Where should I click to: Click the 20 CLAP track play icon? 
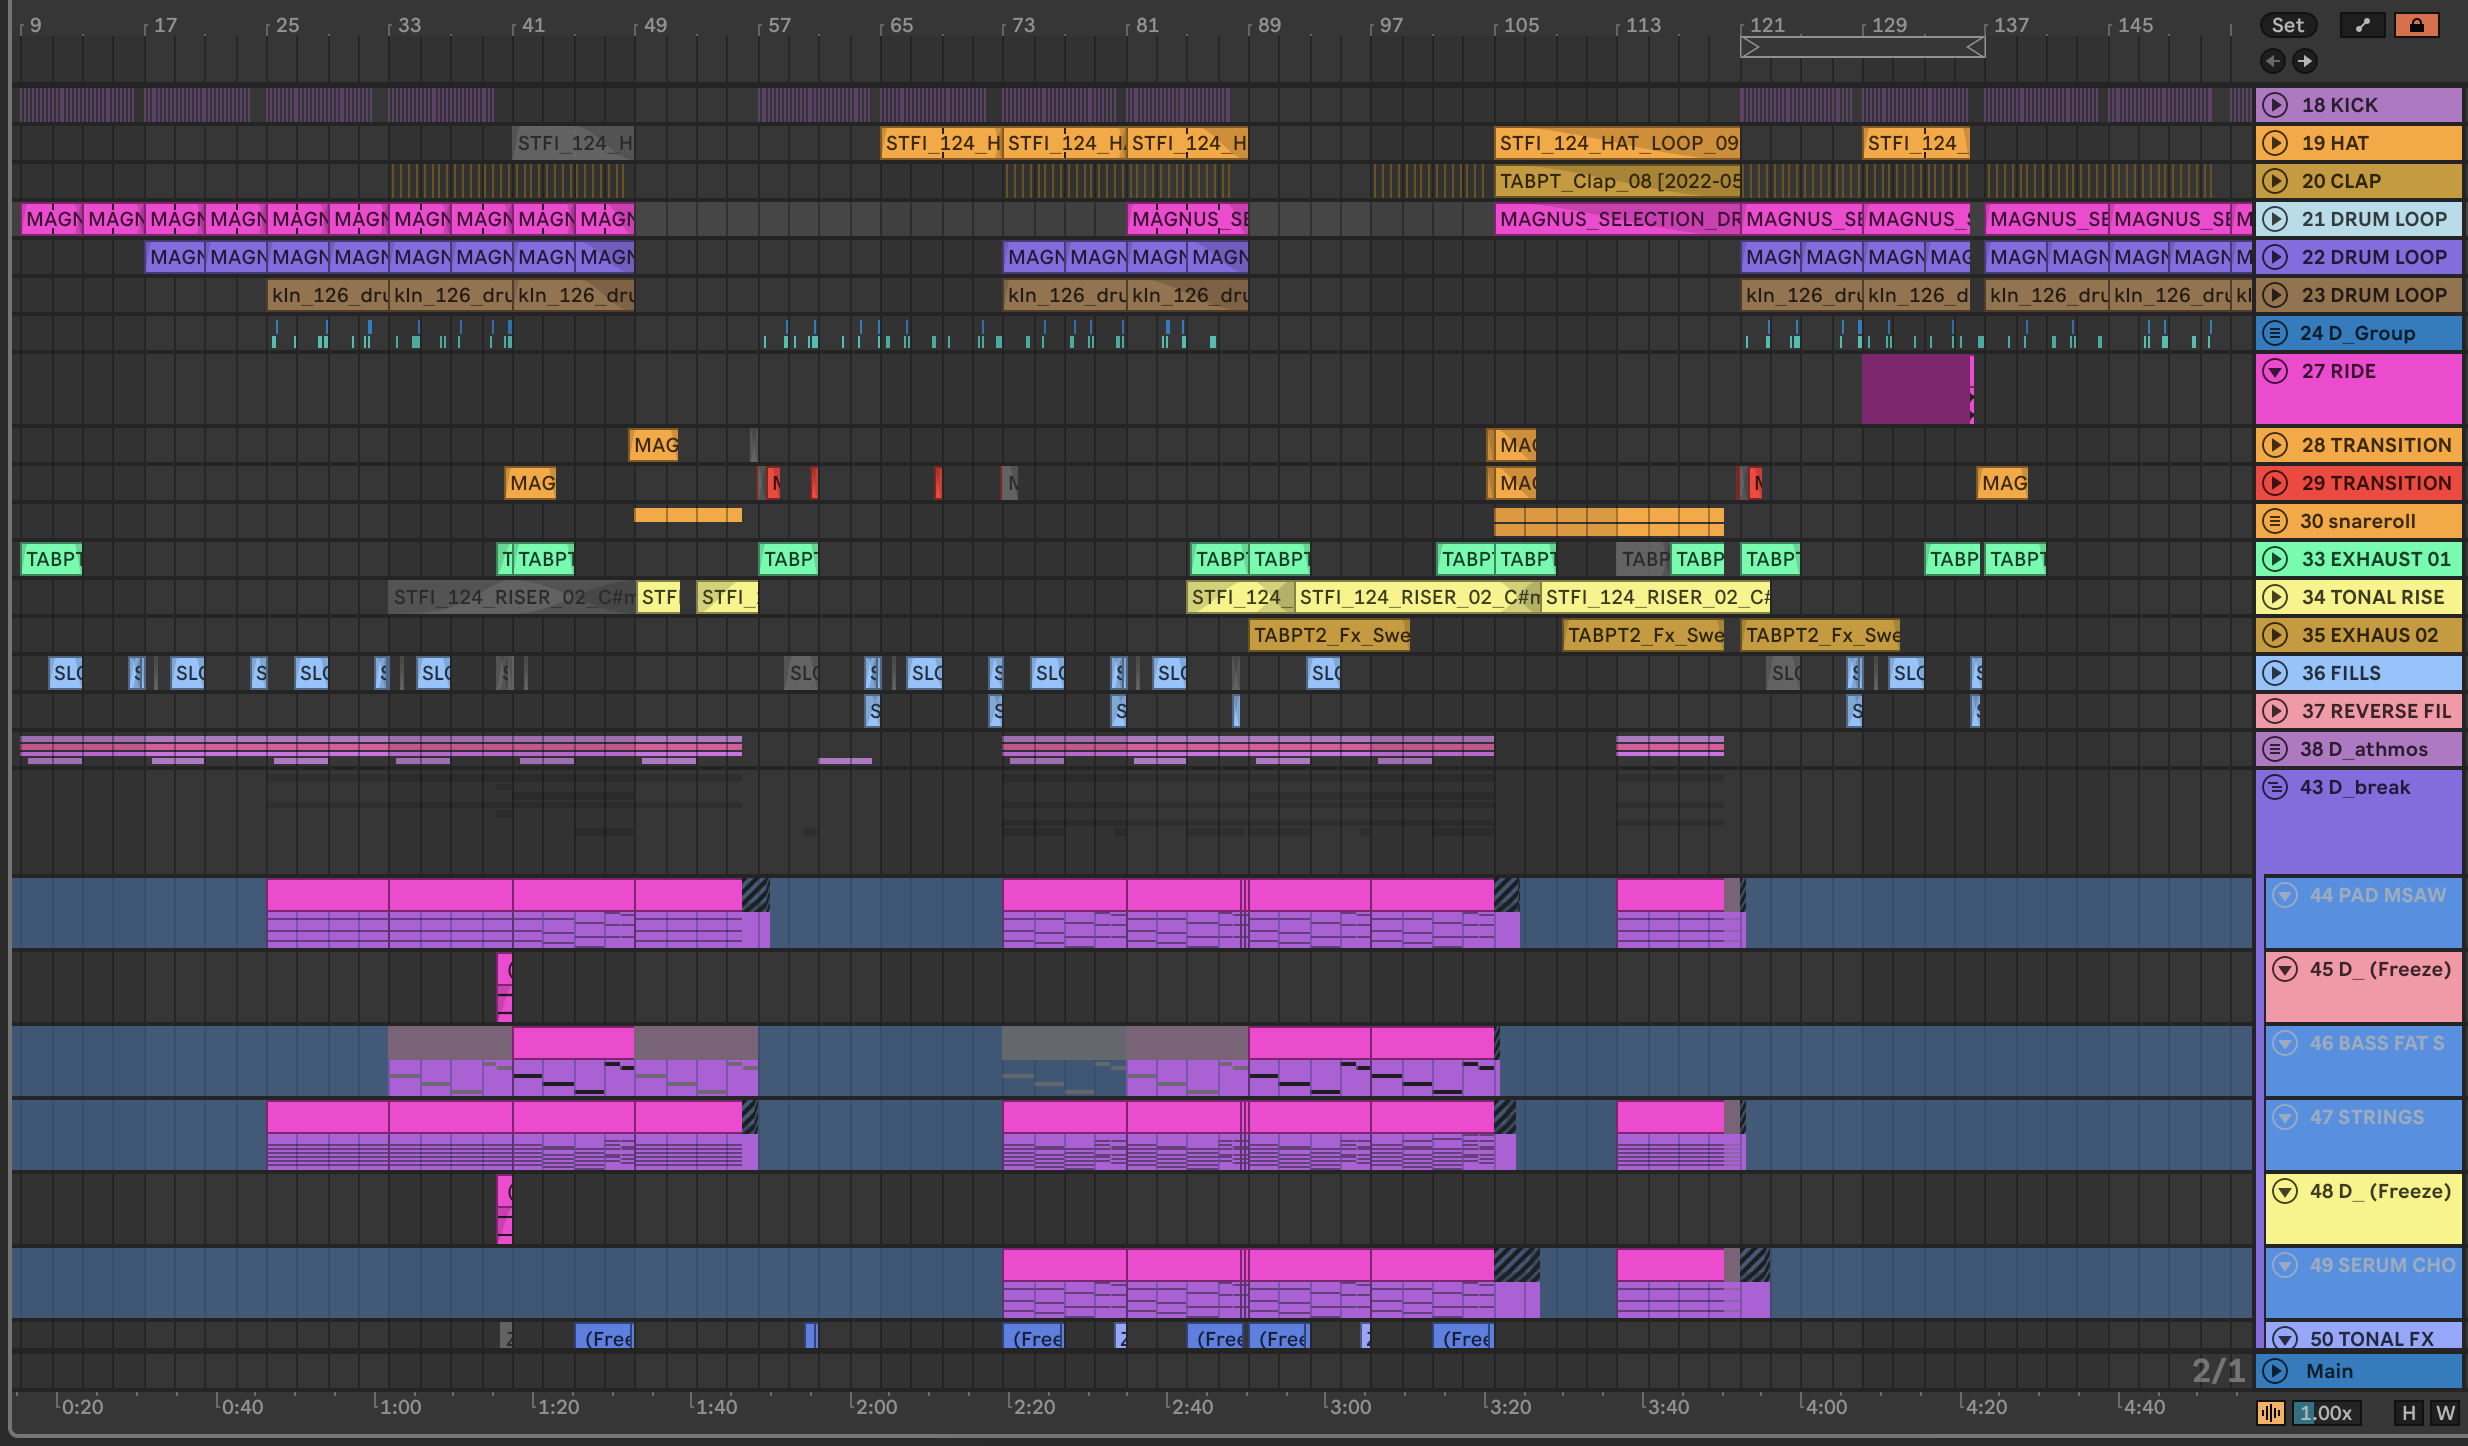tap(2275, 181)
